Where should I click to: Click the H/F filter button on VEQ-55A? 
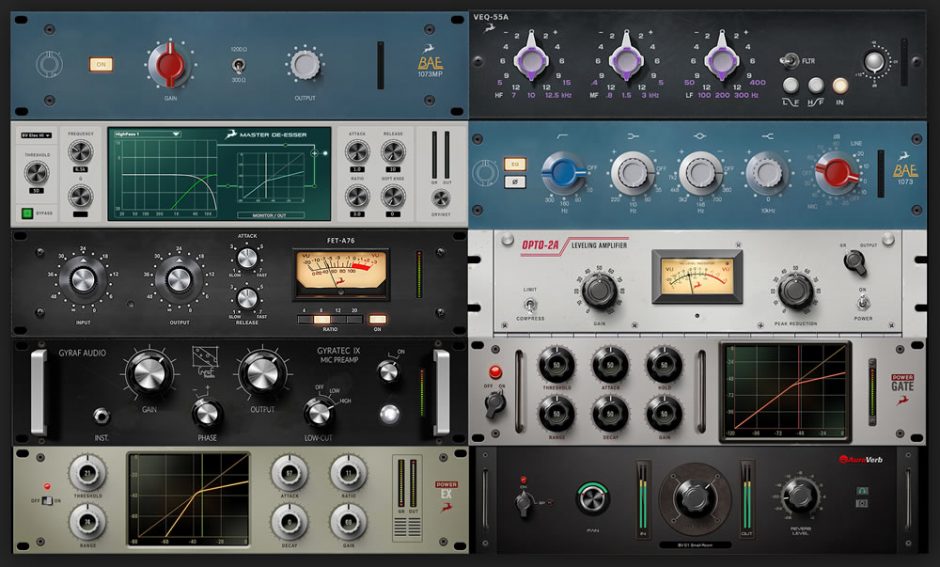tap(815, 85)
